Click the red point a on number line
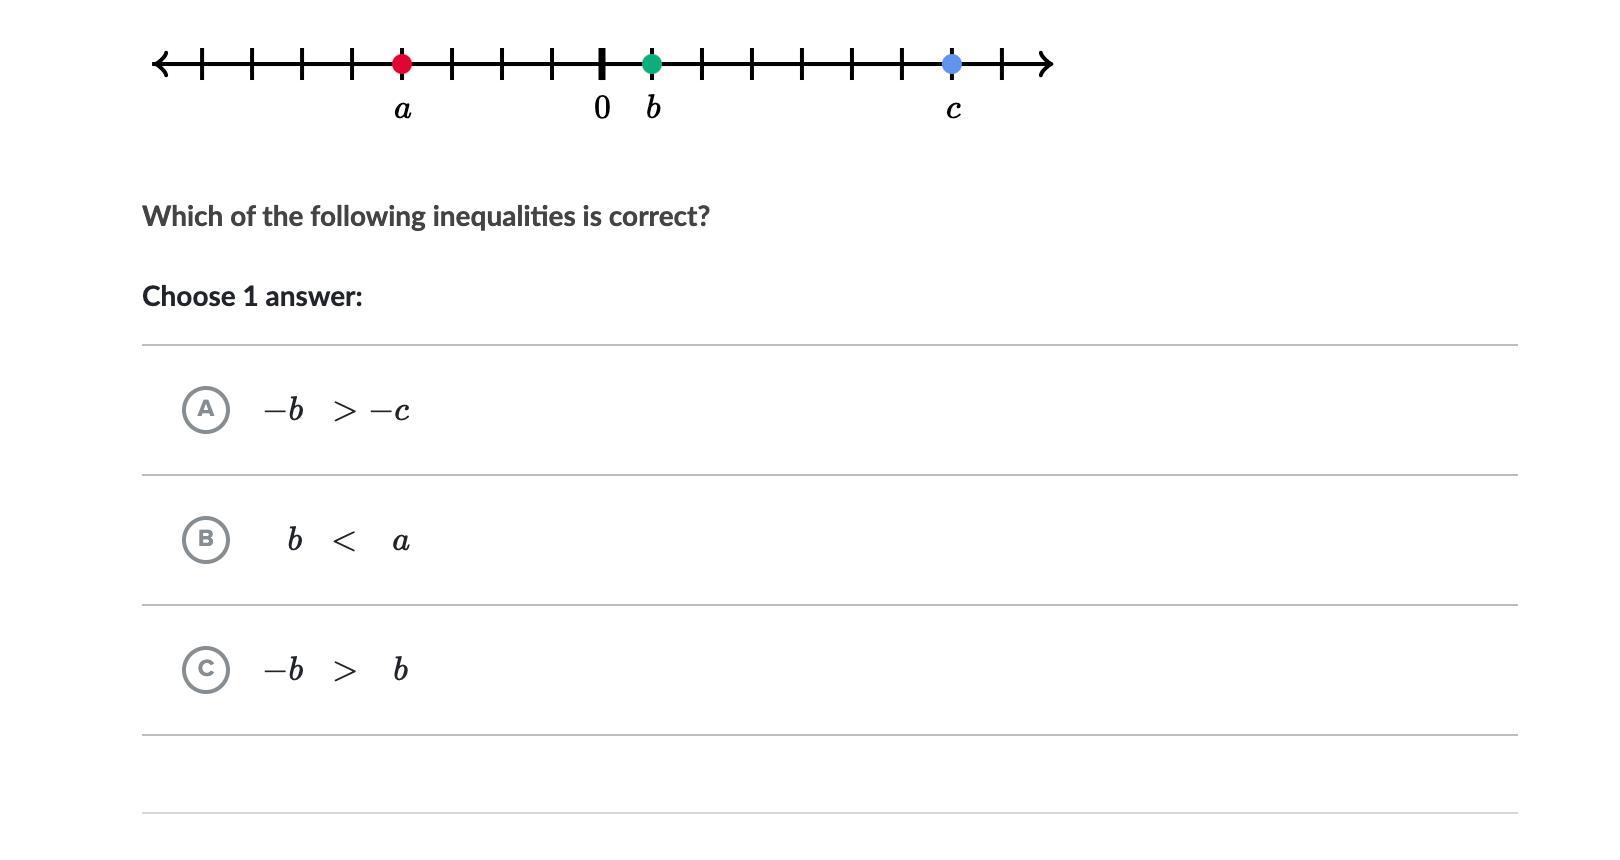 (x=402, y=64)
